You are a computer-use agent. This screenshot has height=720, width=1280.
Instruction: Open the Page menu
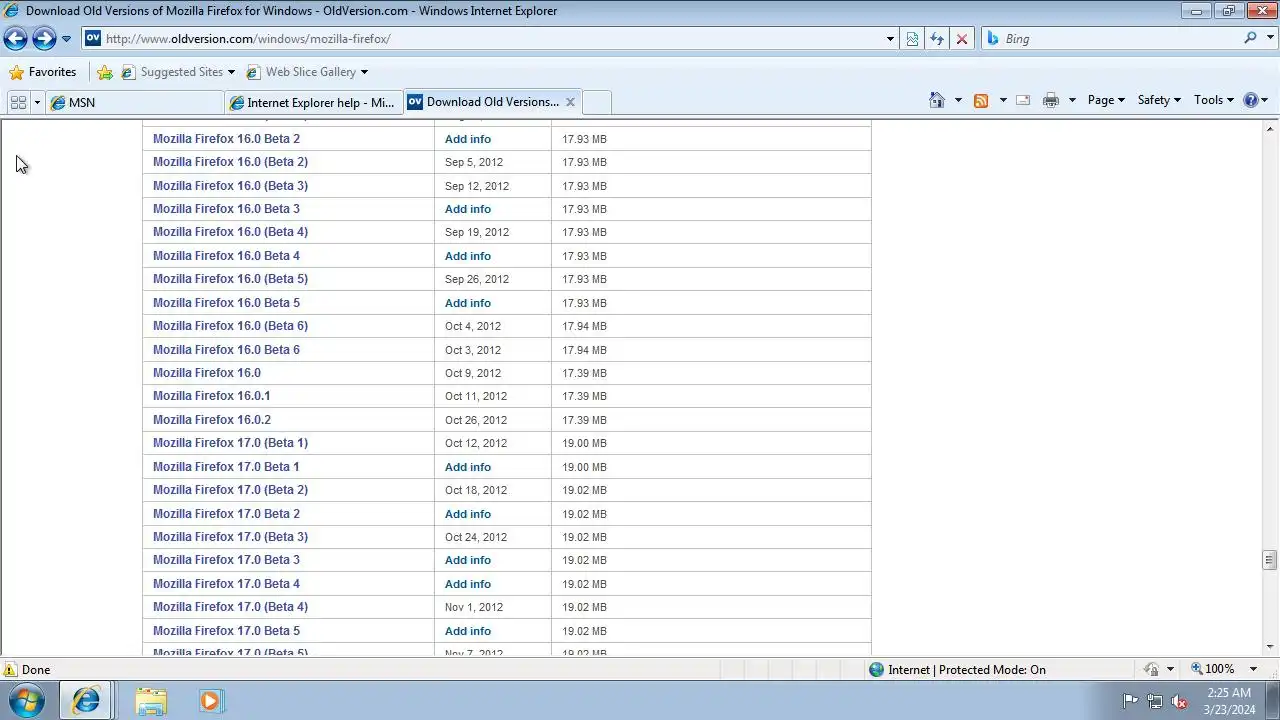click(x=1106, y=100)
